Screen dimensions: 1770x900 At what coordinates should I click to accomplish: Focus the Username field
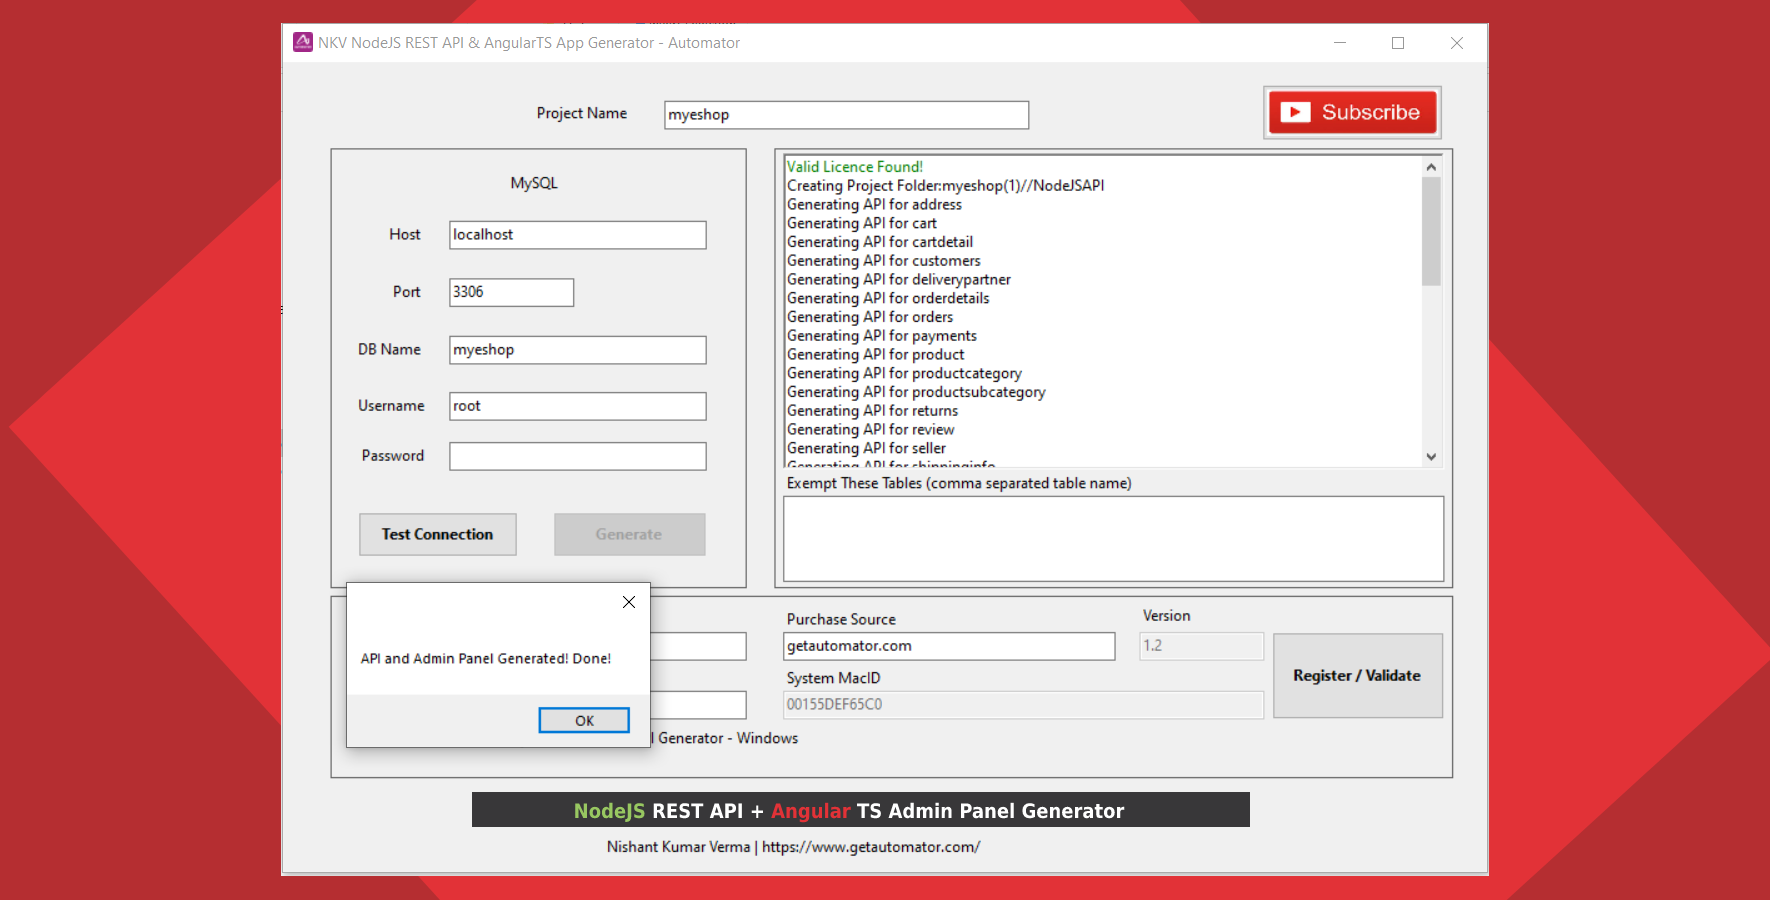pyautogui.click(x=578, y=406)
